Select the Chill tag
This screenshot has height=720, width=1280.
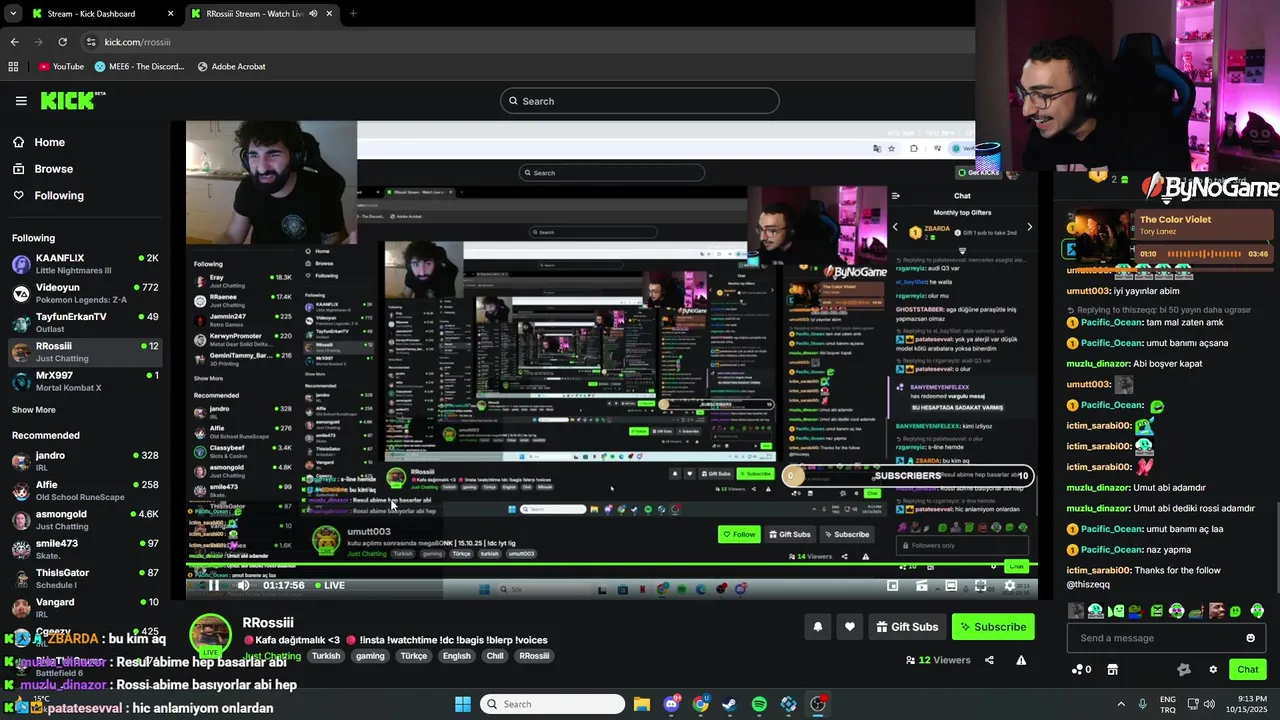click(495, 656)
